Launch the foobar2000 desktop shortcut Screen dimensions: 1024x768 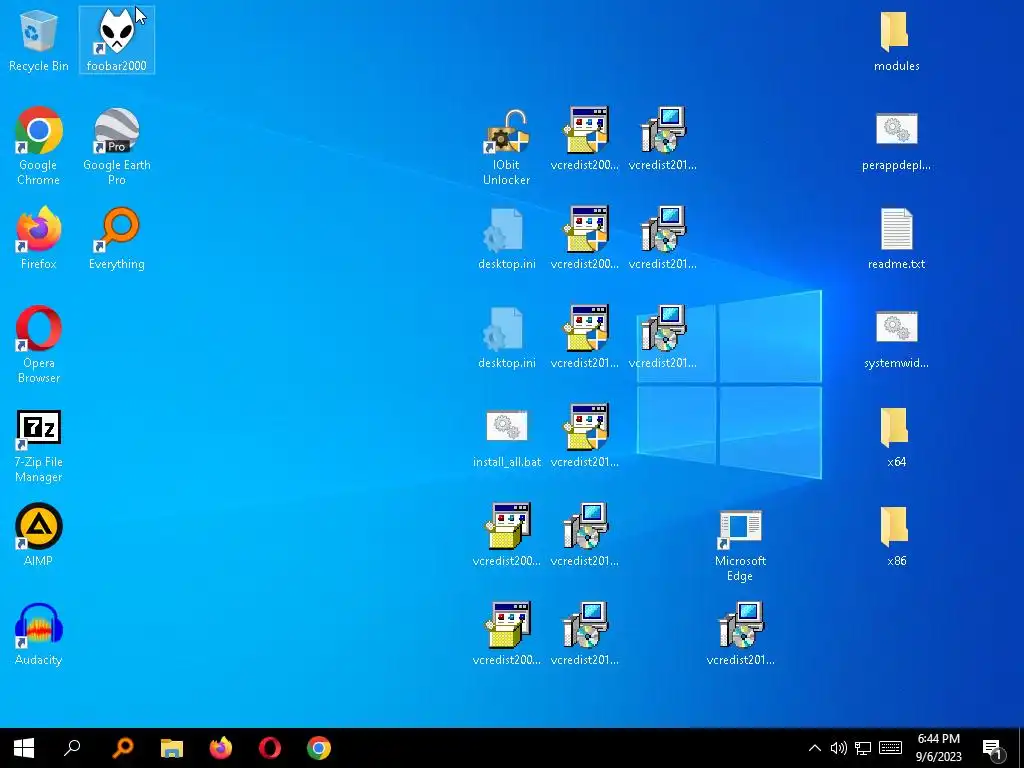pos(116,40)
